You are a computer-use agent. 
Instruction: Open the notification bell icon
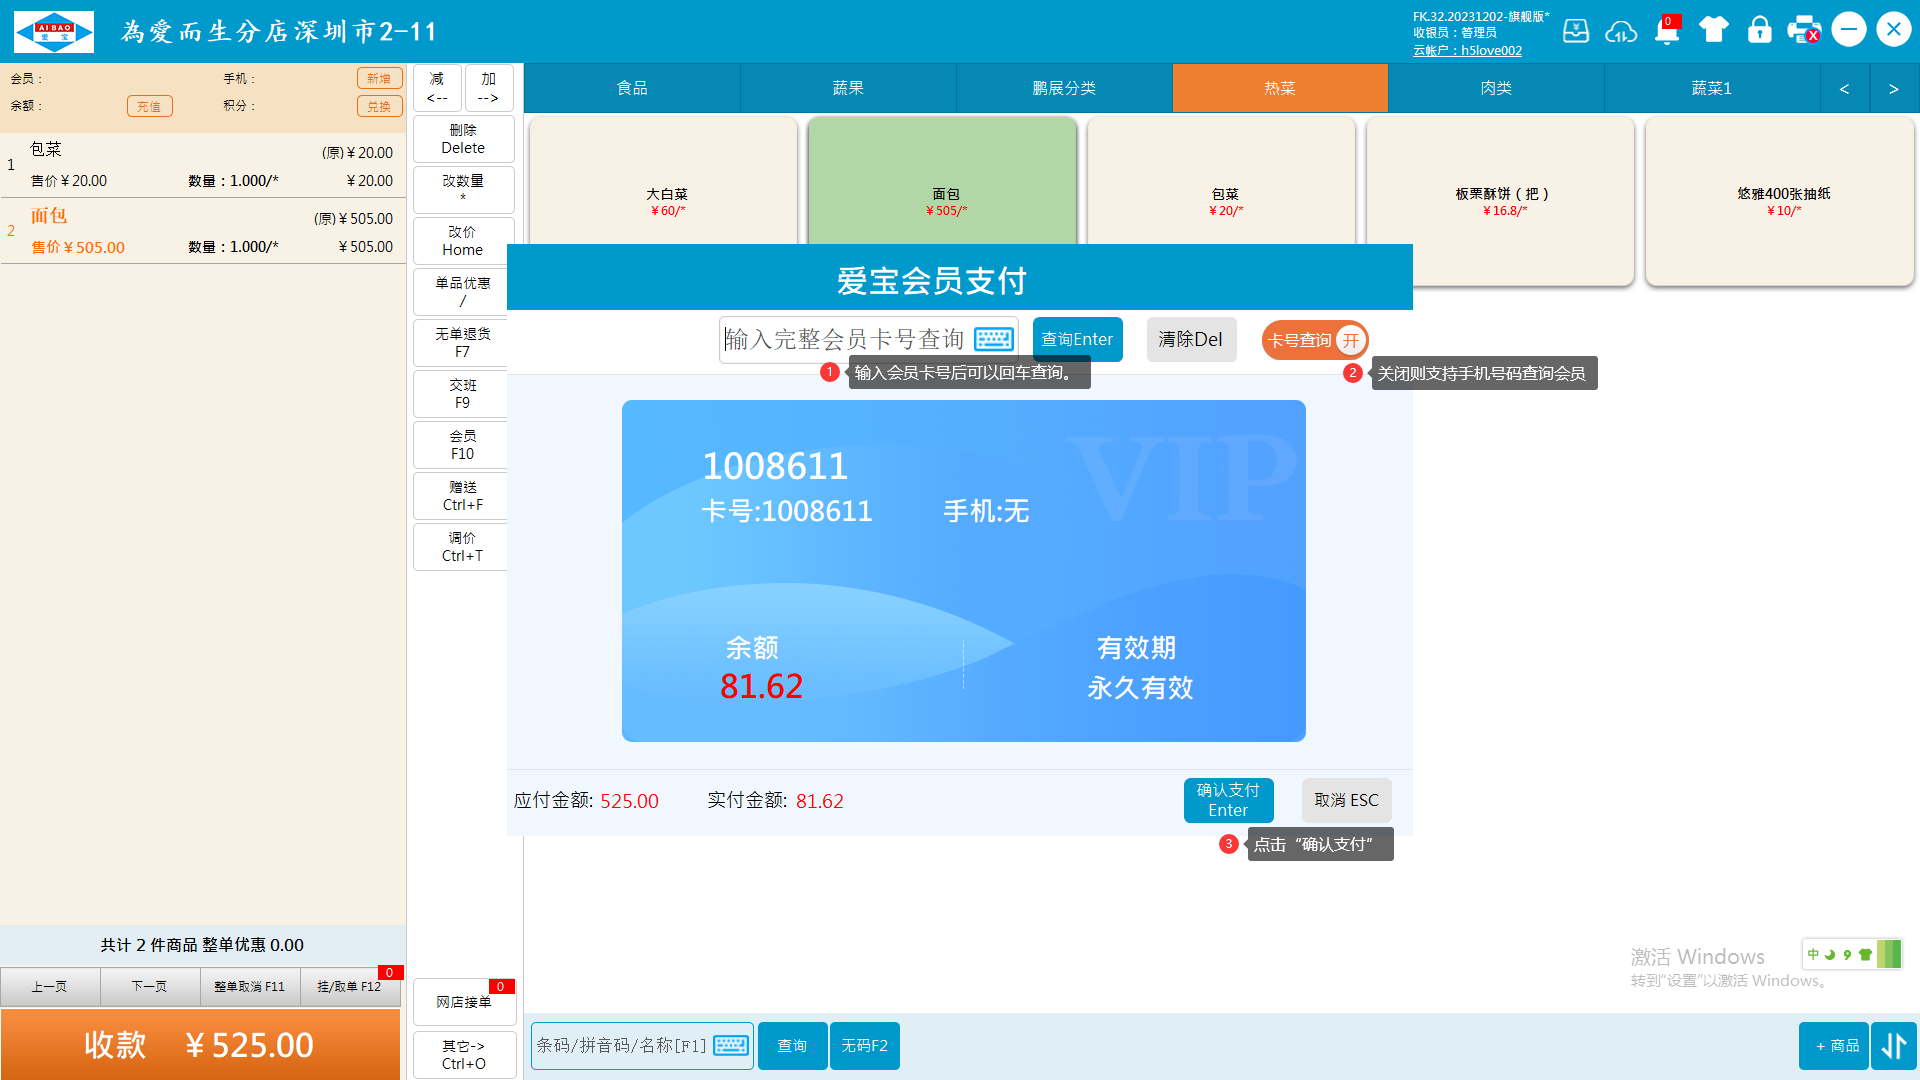(1667, 31)
